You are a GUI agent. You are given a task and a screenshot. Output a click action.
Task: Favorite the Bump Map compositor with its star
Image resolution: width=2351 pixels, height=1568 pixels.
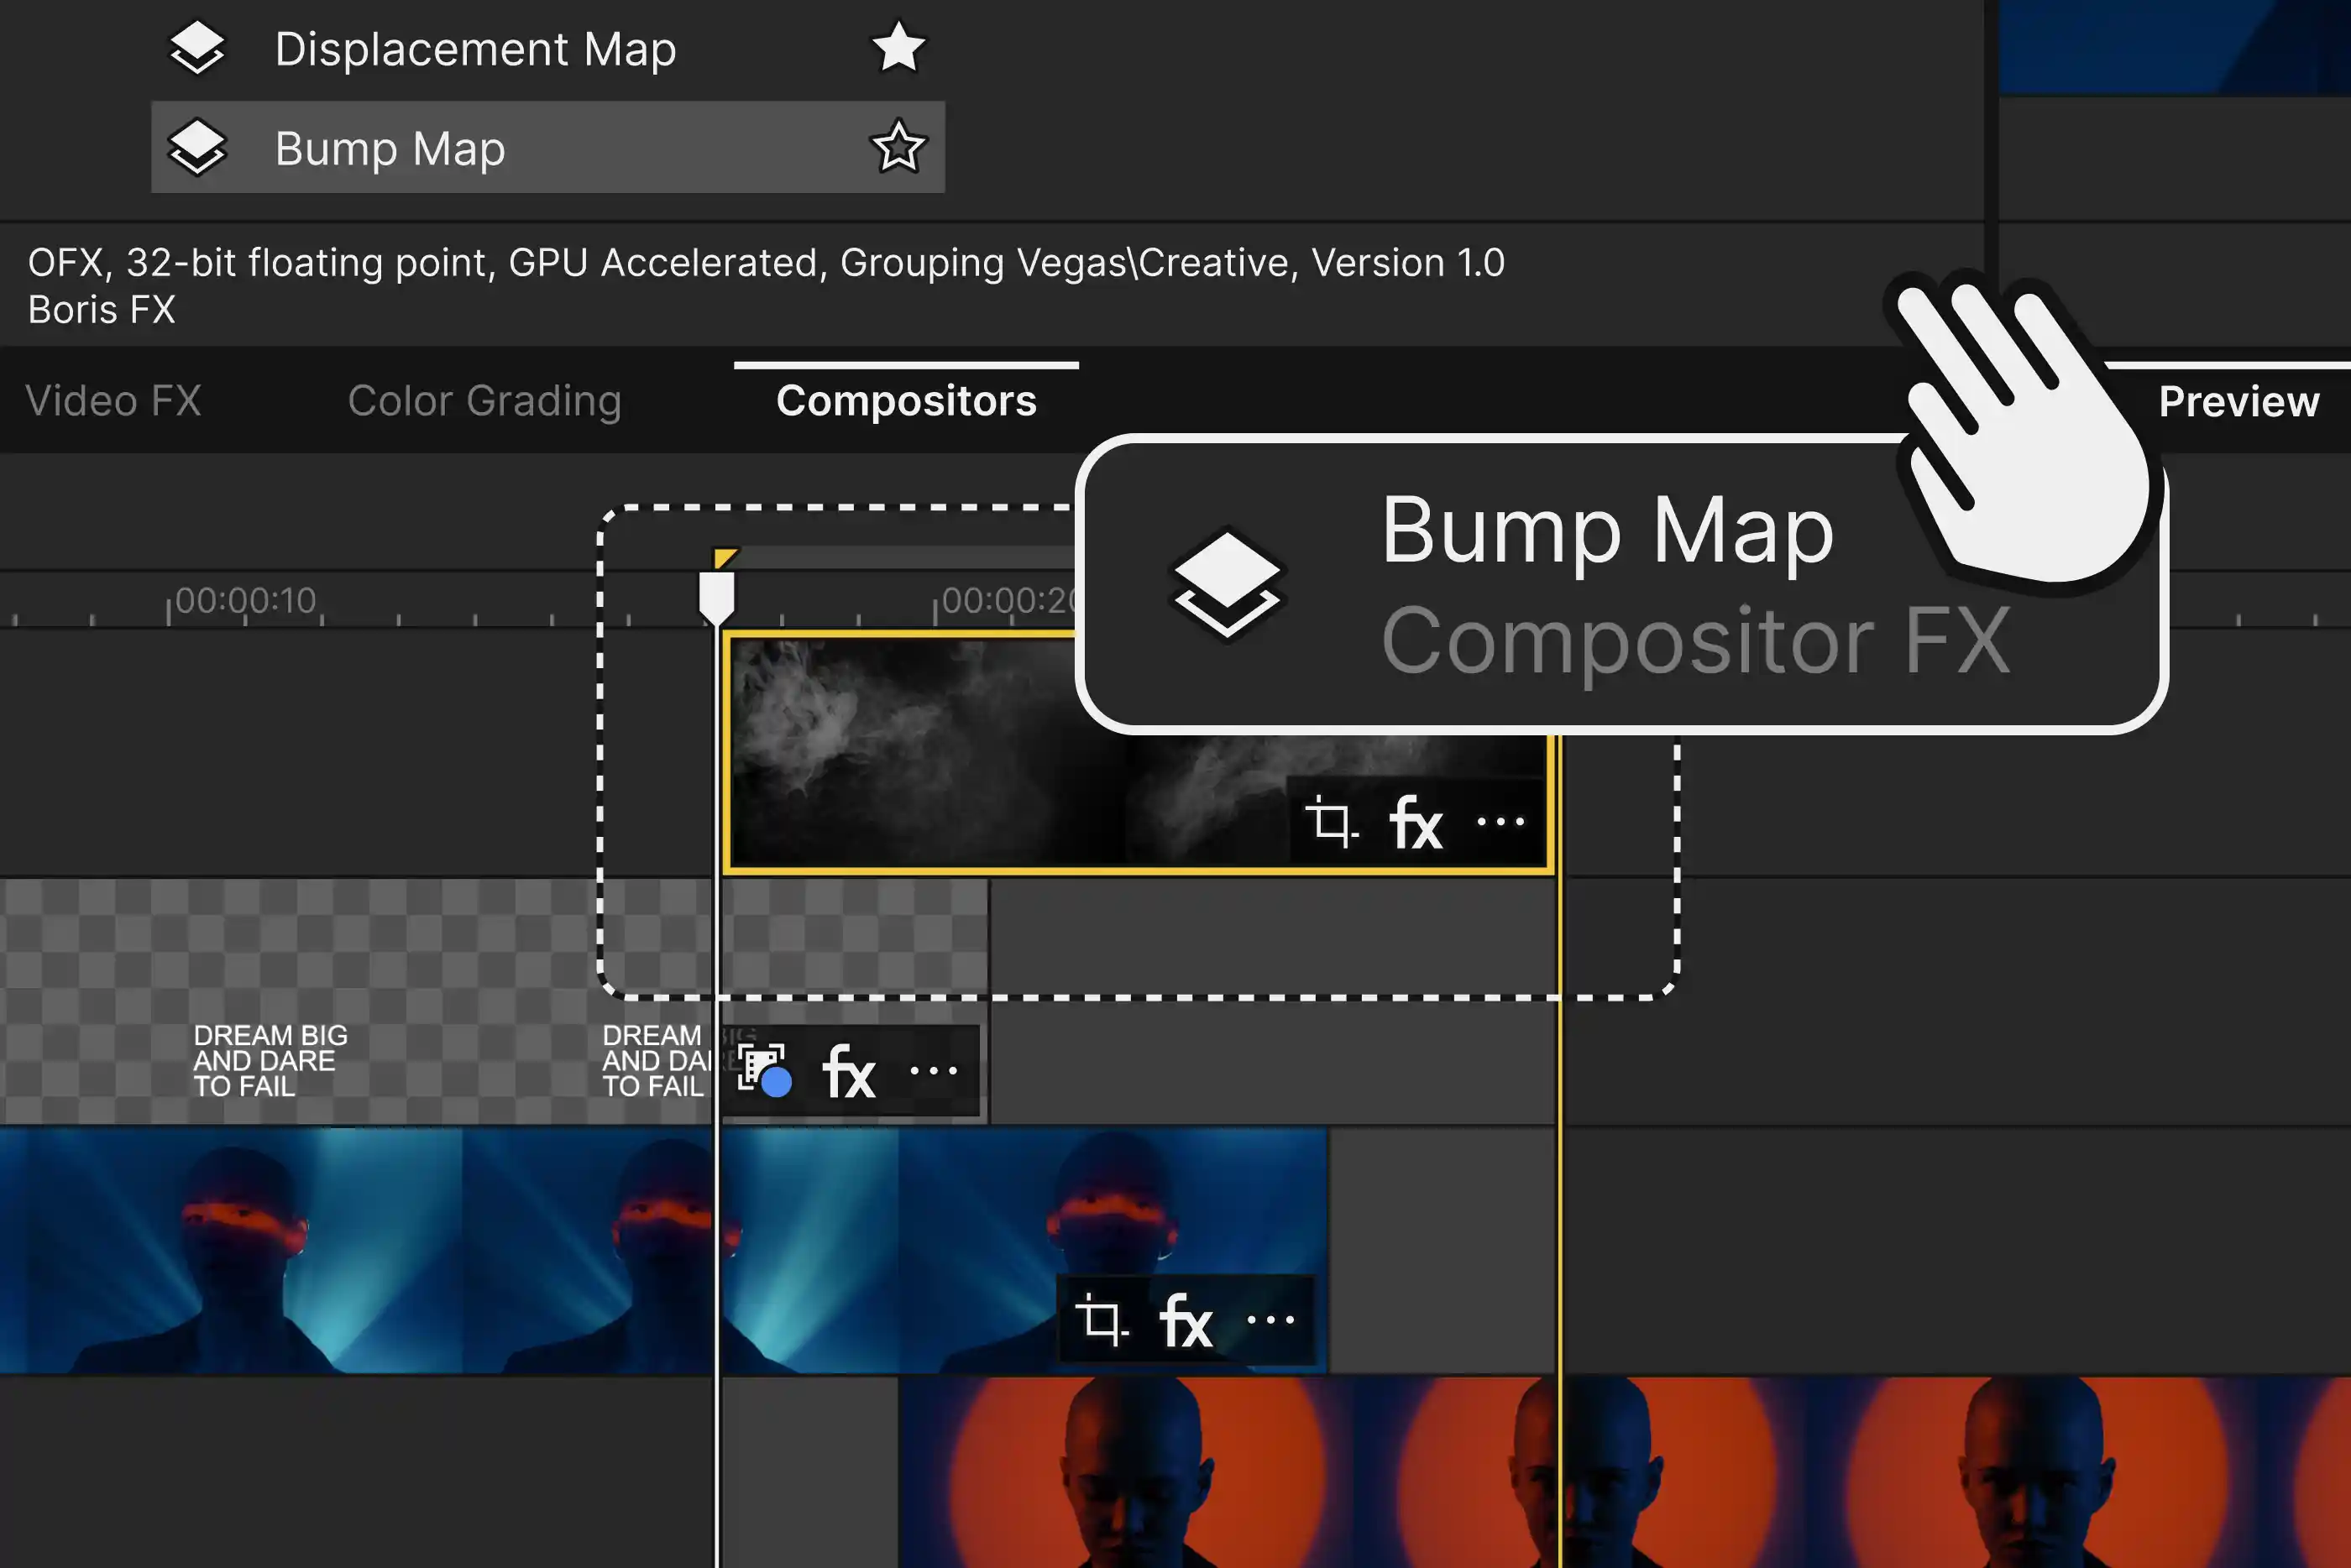[898, 148]
